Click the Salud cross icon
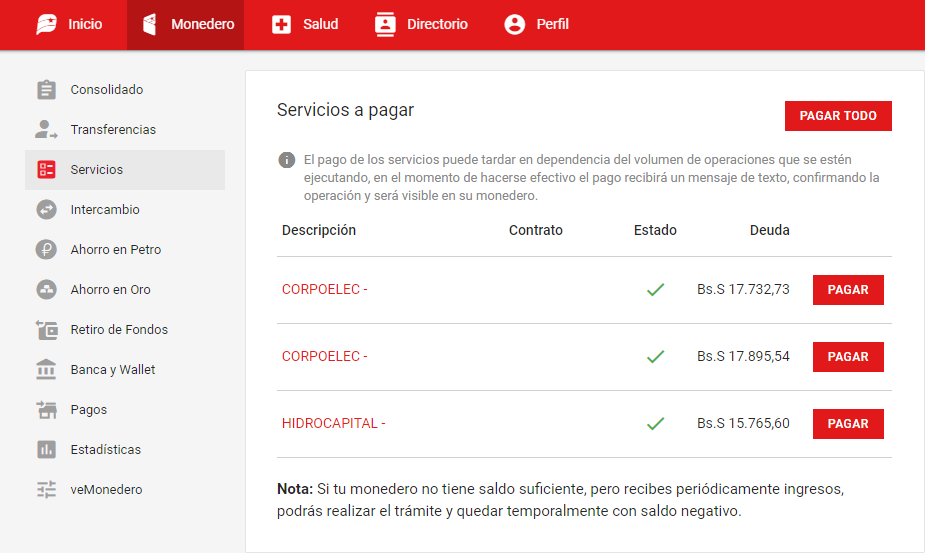This screenshot has height=553, width=925. [x=281, y=24]
